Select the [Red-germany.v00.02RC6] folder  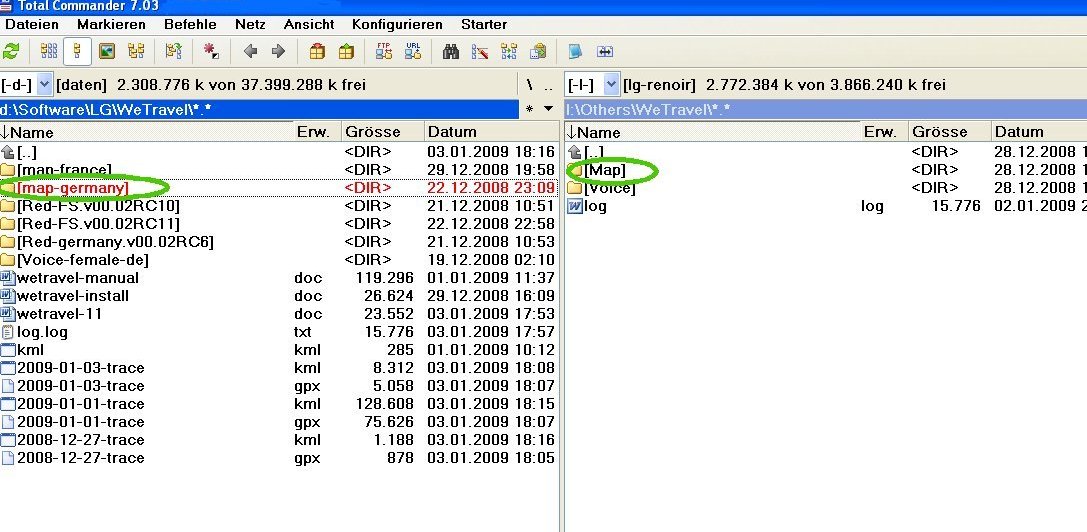click(x=279, y=242)
